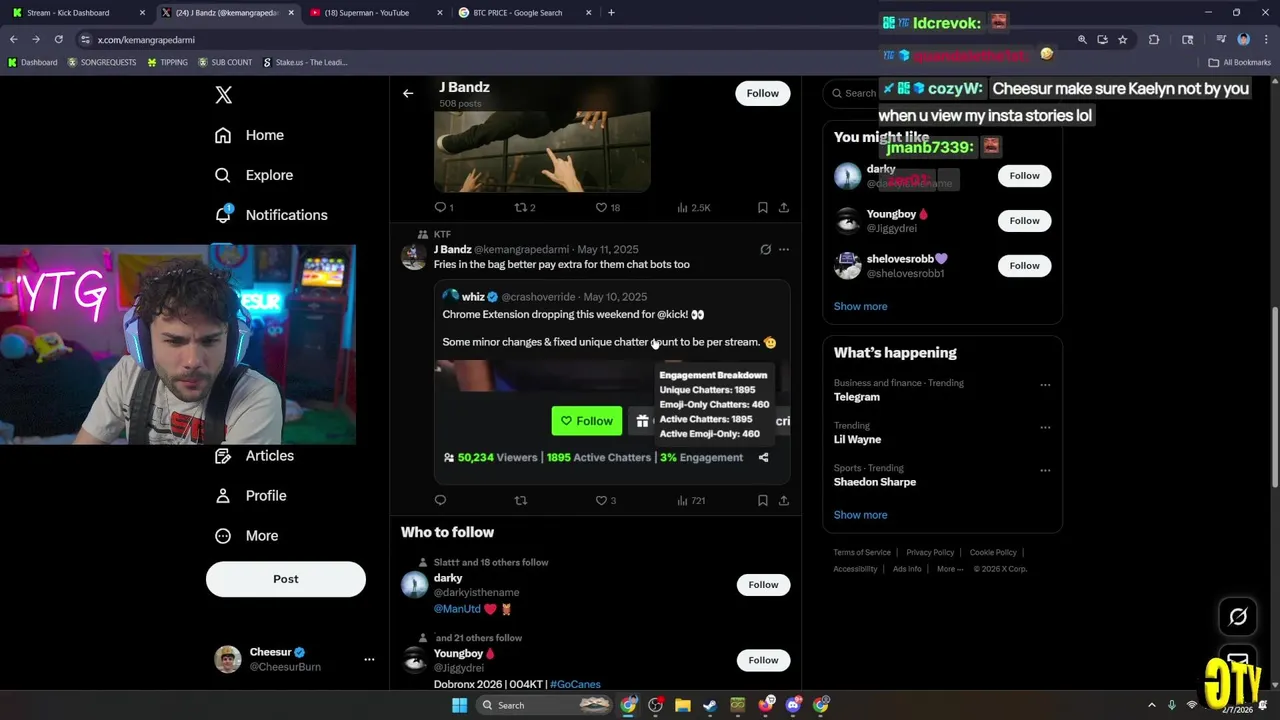This screenshot has height=720, width=1280.
Task: Open options for the Telegram trend
Action: 1045,385
